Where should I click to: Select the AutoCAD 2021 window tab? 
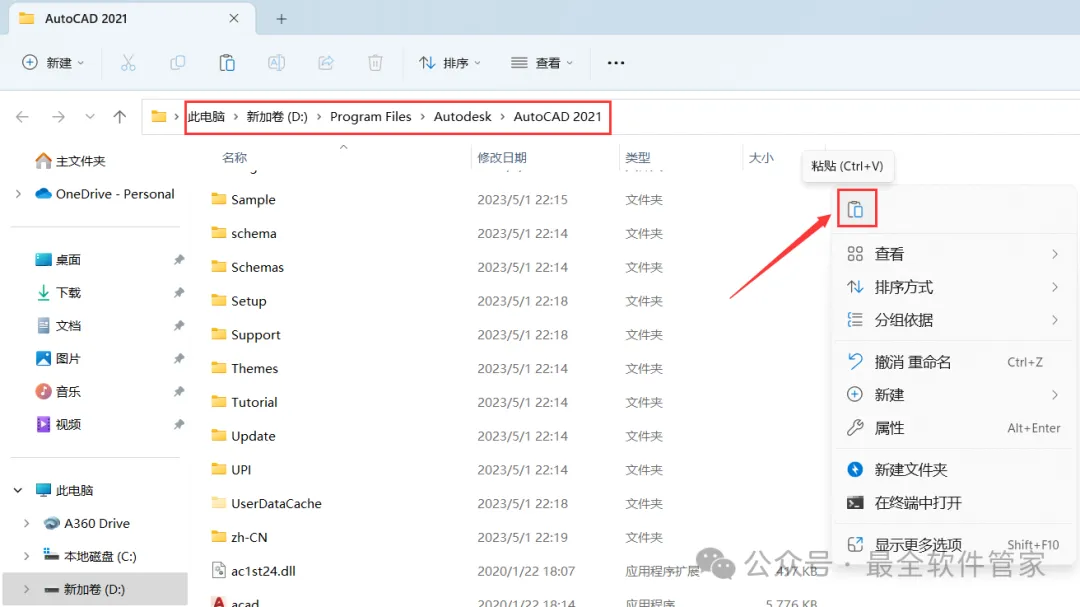tap(132, 19)
